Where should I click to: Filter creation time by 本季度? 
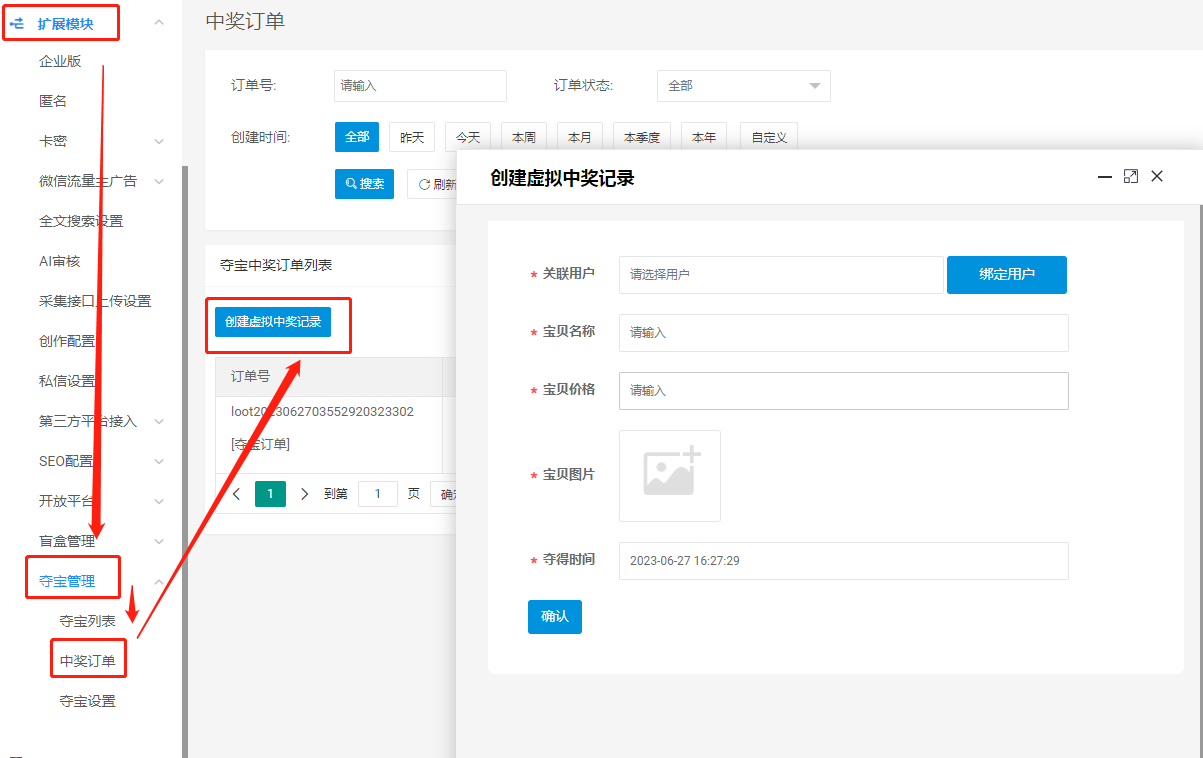tap(642, 137)
